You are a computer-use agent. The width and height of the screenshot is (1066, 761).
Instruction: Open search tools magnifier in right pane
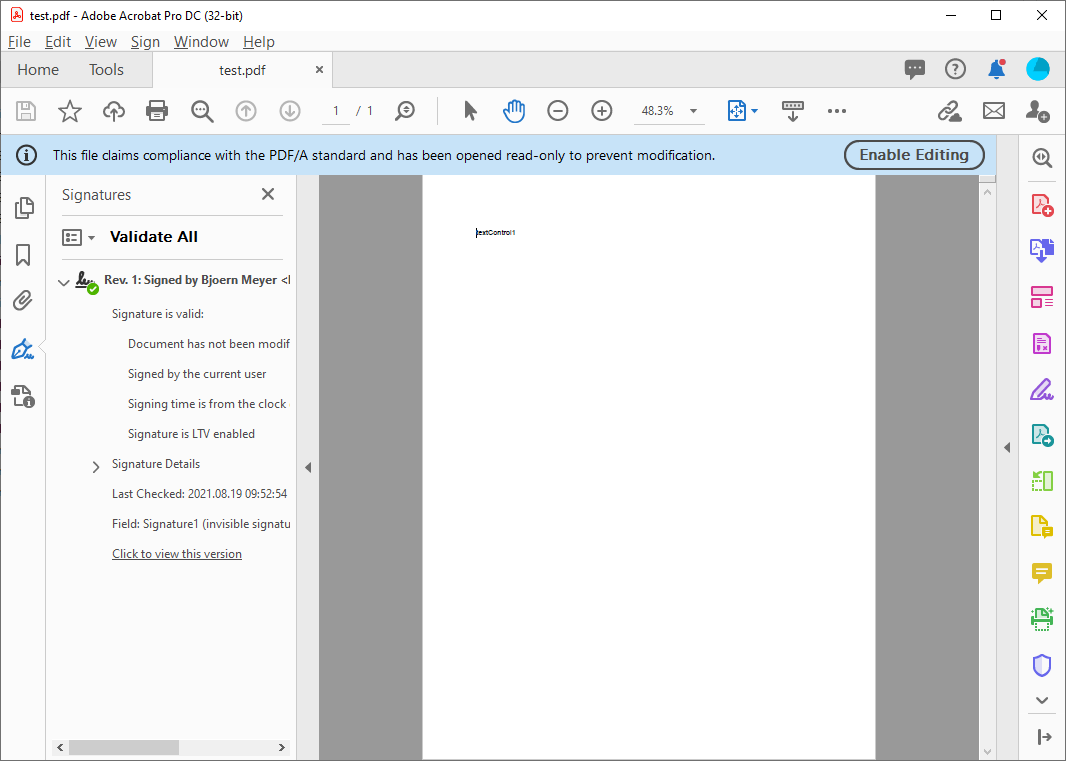pos(1042,158)
